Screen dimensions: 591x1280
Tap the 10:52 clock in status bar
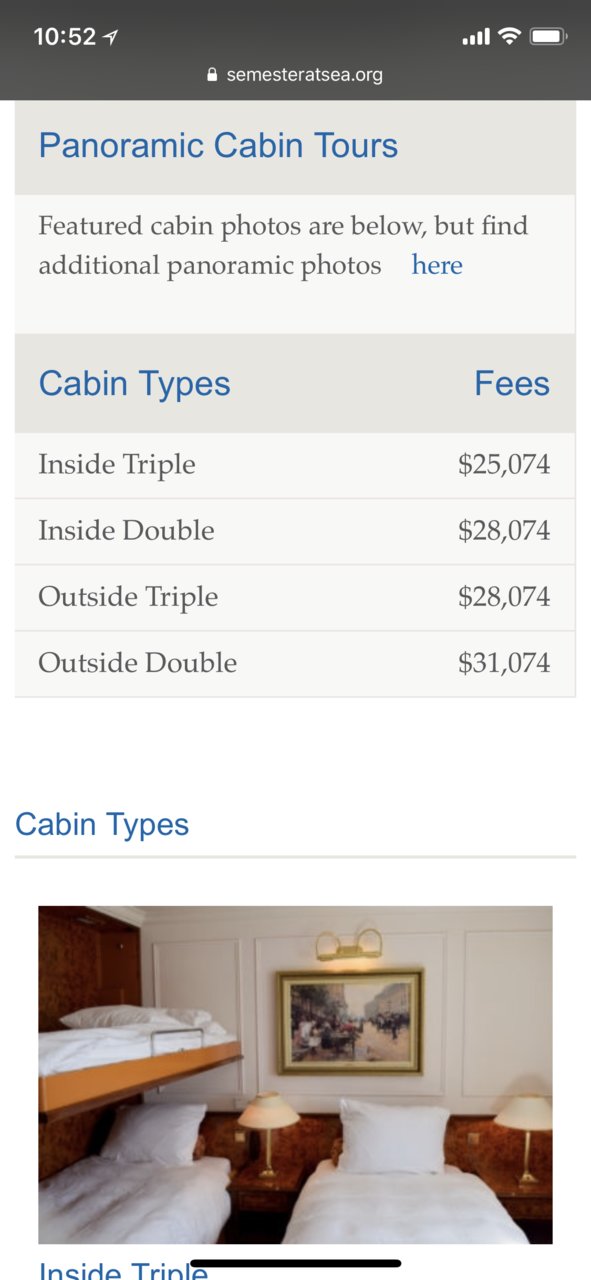(65, 37)
